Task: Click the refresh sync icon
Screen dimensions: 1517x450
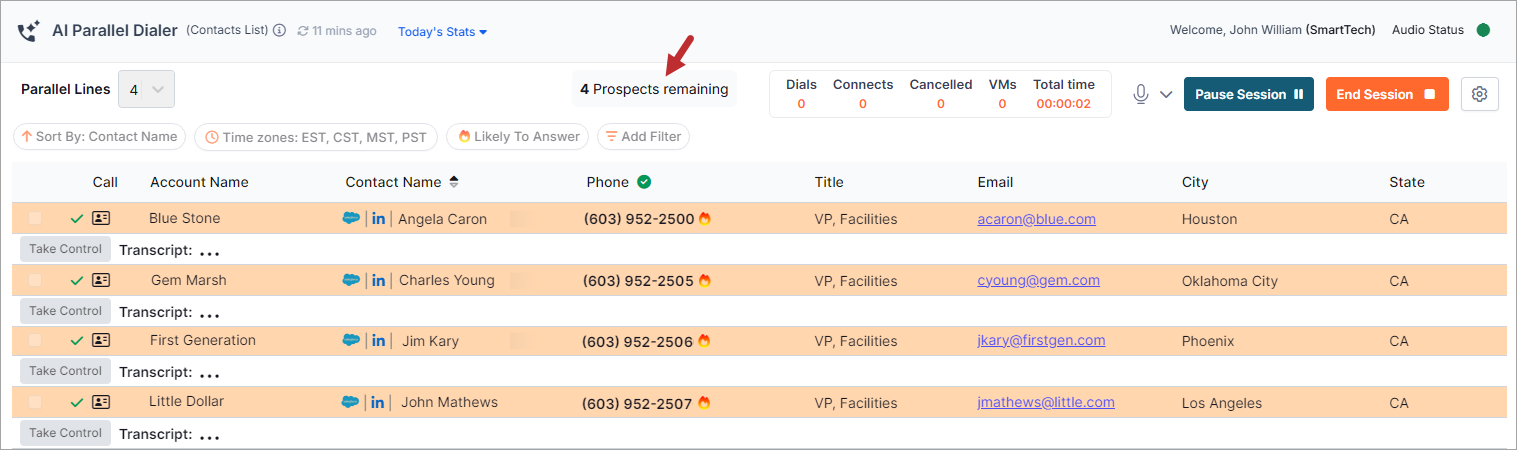Action: 304,31
